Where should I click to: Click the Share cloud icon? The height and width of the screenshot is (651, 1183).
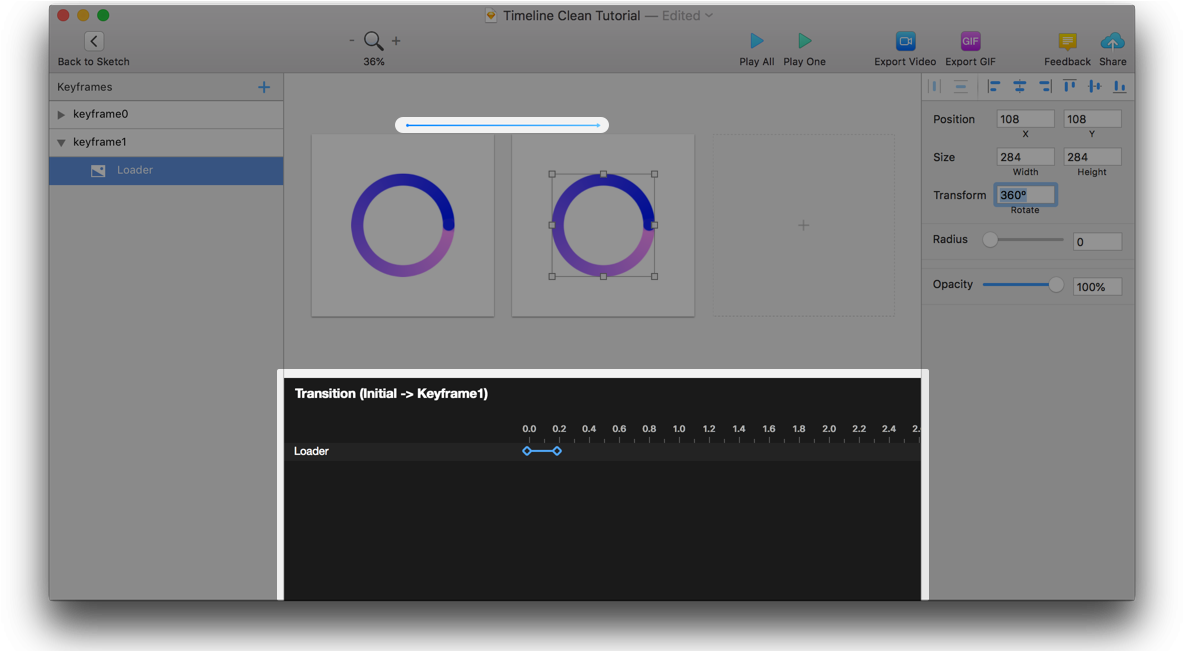[1112, 41]
